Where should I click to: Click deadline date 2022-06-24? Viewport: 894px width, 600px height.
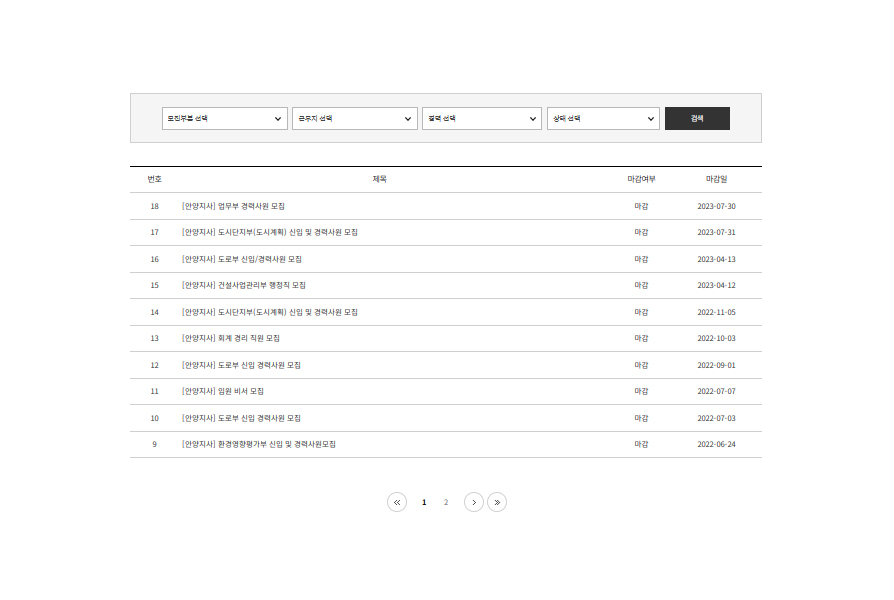click(717, 444)
